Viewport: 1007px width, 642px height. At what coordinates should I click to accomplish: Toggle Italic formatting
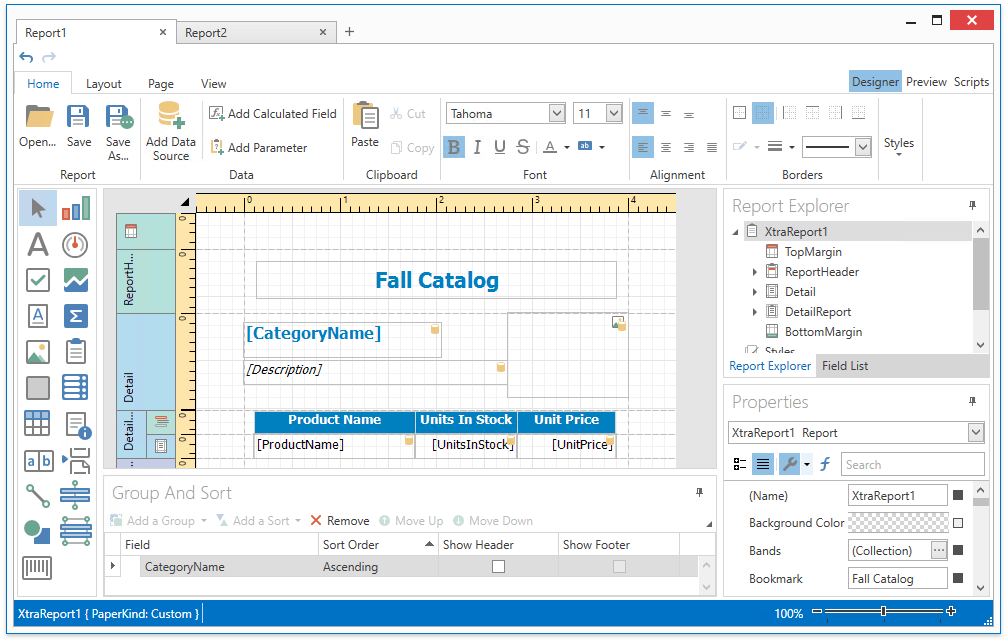coord(477,147)
